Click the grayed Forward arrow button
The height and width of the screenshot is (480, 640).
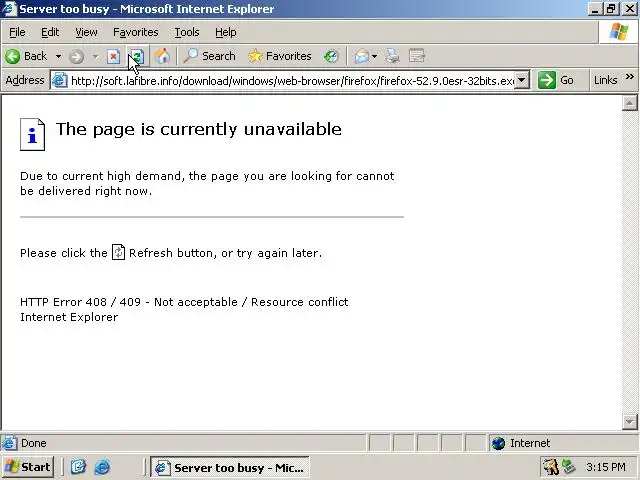pyautogui.click(x=76, y=56)
